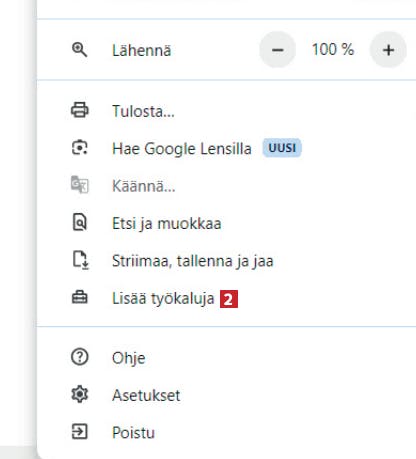Click the exit arrow icon beside Poistu

coord(80,432)
